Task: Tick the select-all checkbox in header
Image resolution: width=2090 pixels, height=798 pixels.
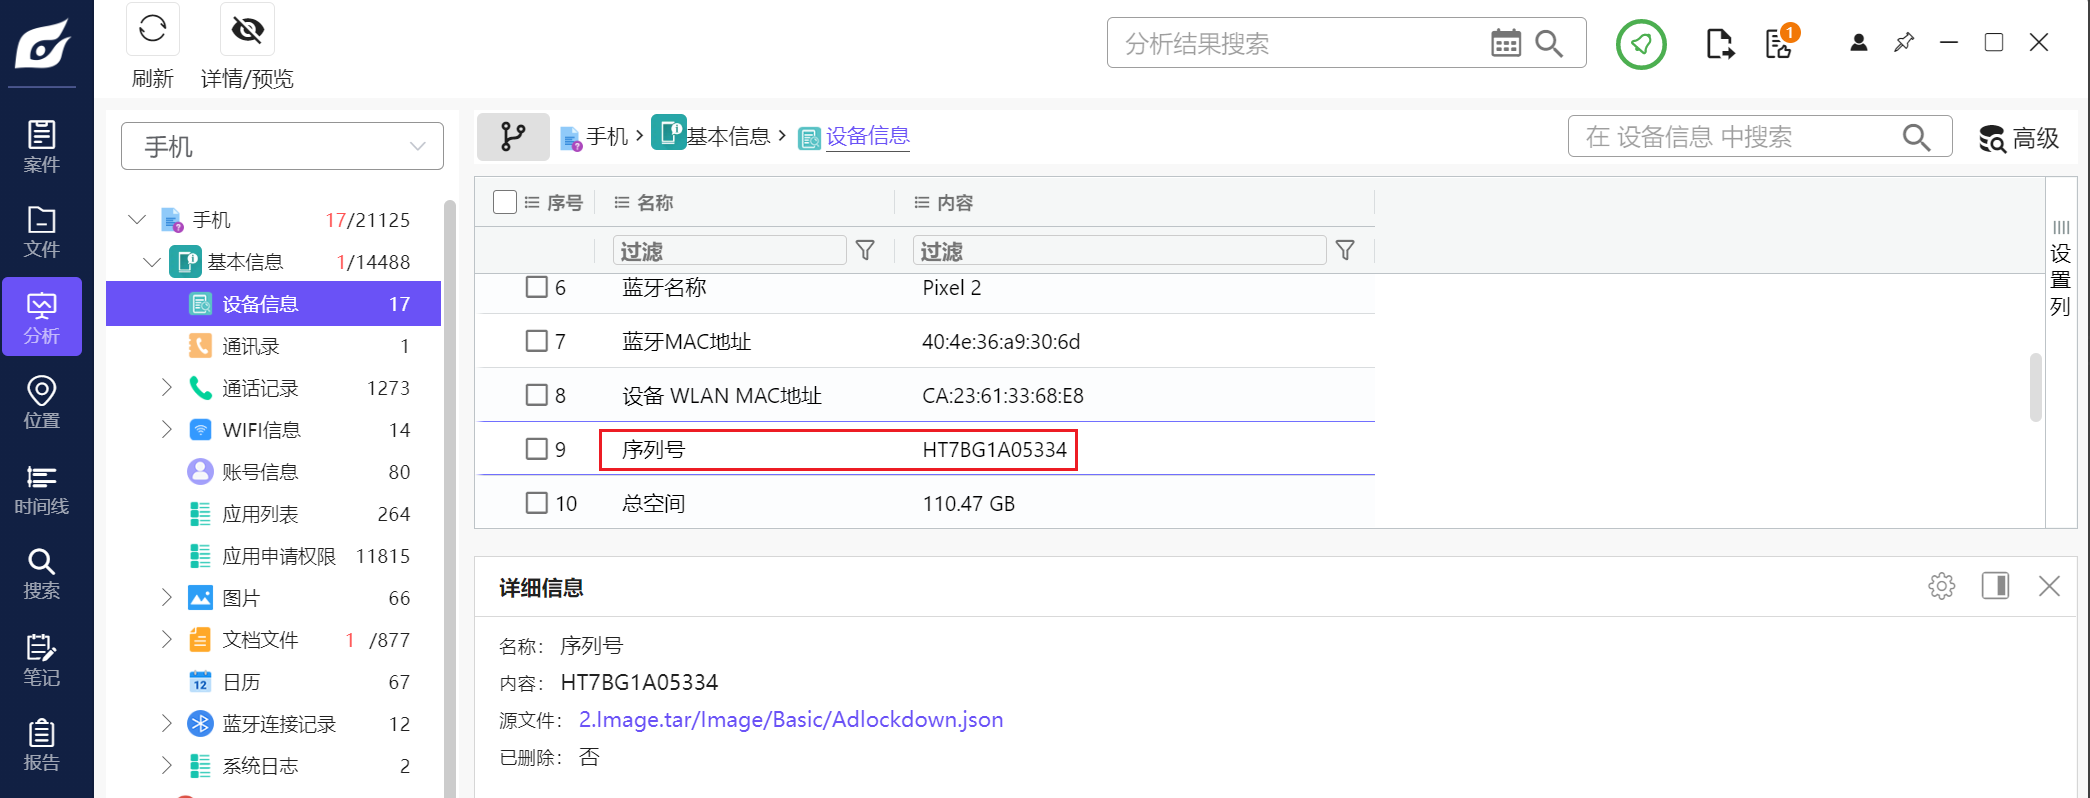Action: click(505, 202)
